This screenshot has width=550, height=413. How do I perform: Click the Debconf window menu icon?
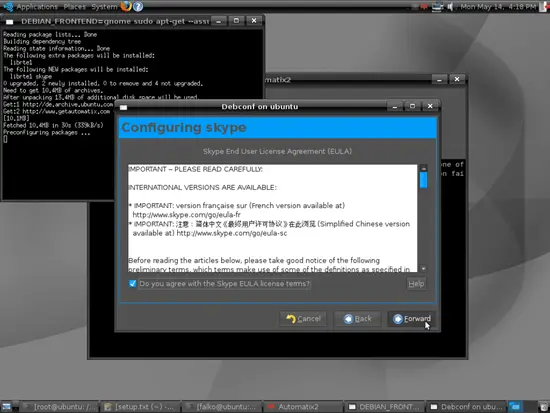[x=123, y=107]
